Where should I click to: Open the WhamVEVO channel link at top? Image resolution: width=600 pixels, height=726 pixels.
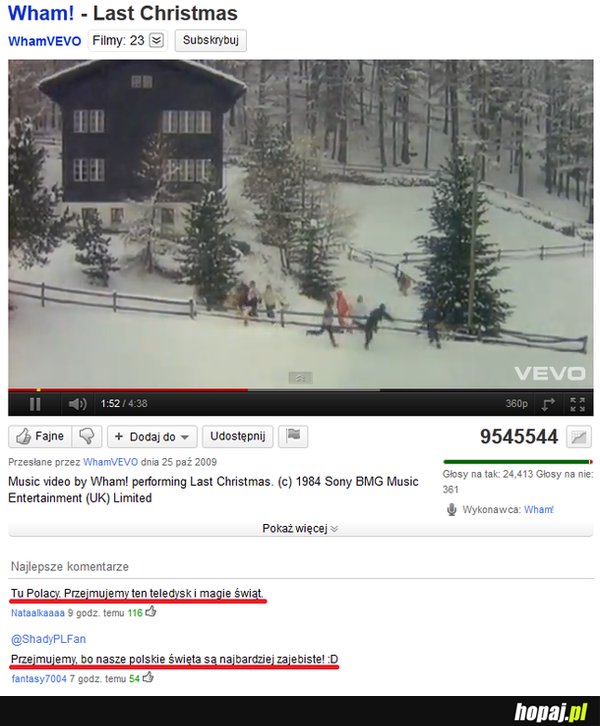pos(44,41)
